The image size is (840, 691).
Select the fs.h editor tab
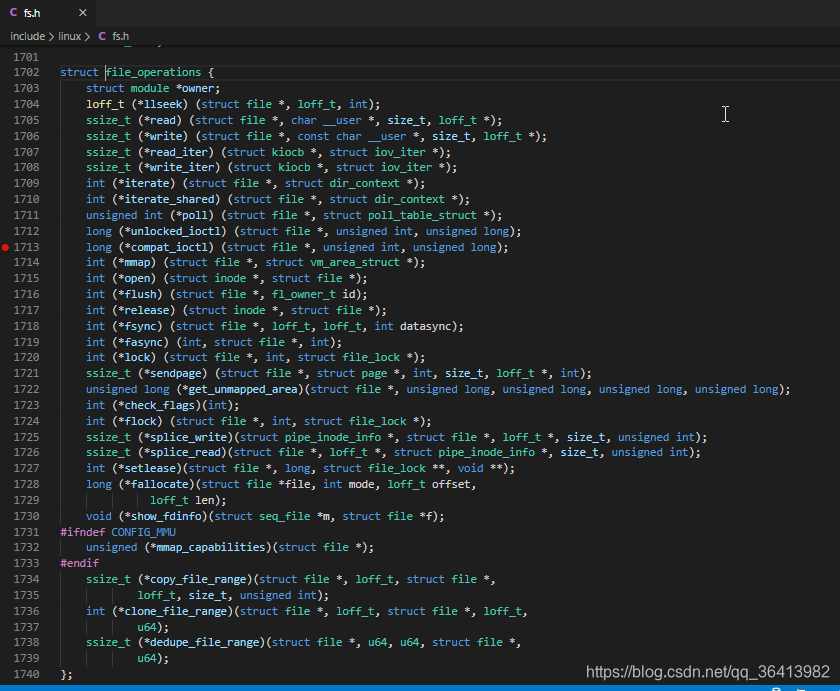pos(48,13)
